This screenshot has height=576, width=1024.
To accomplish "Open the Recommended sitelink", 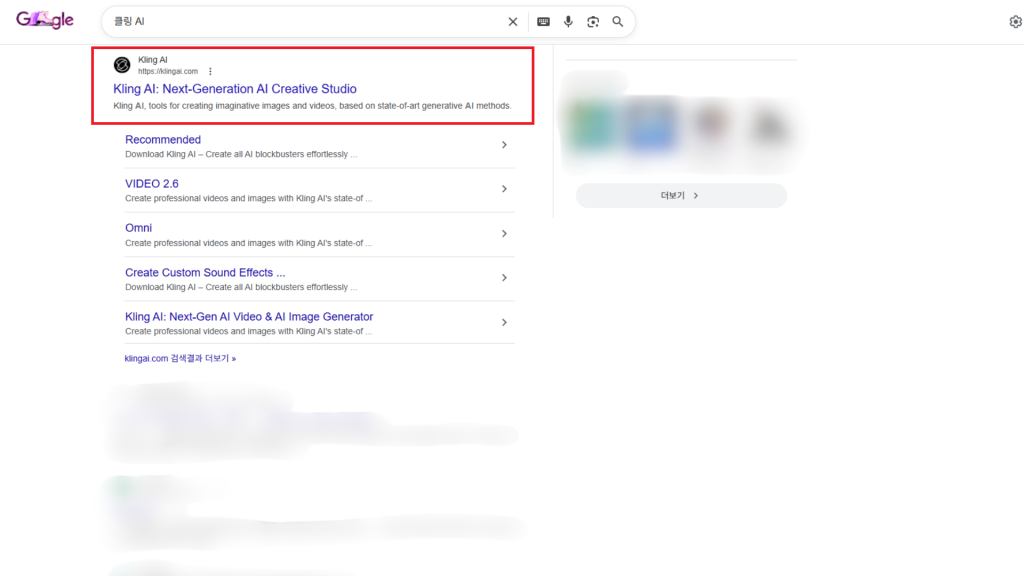I will [x=163, y=140].
